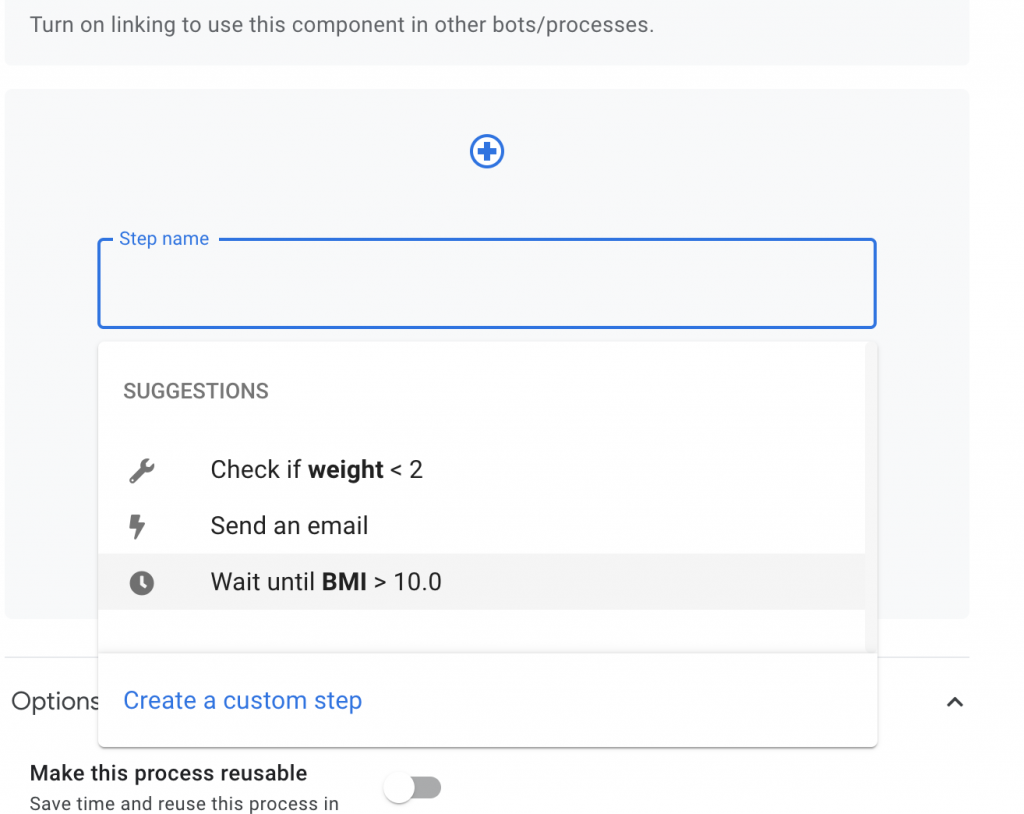1024x814 pixels.
Task: Click the blue plus add-step icon
Action: point(487,151)
